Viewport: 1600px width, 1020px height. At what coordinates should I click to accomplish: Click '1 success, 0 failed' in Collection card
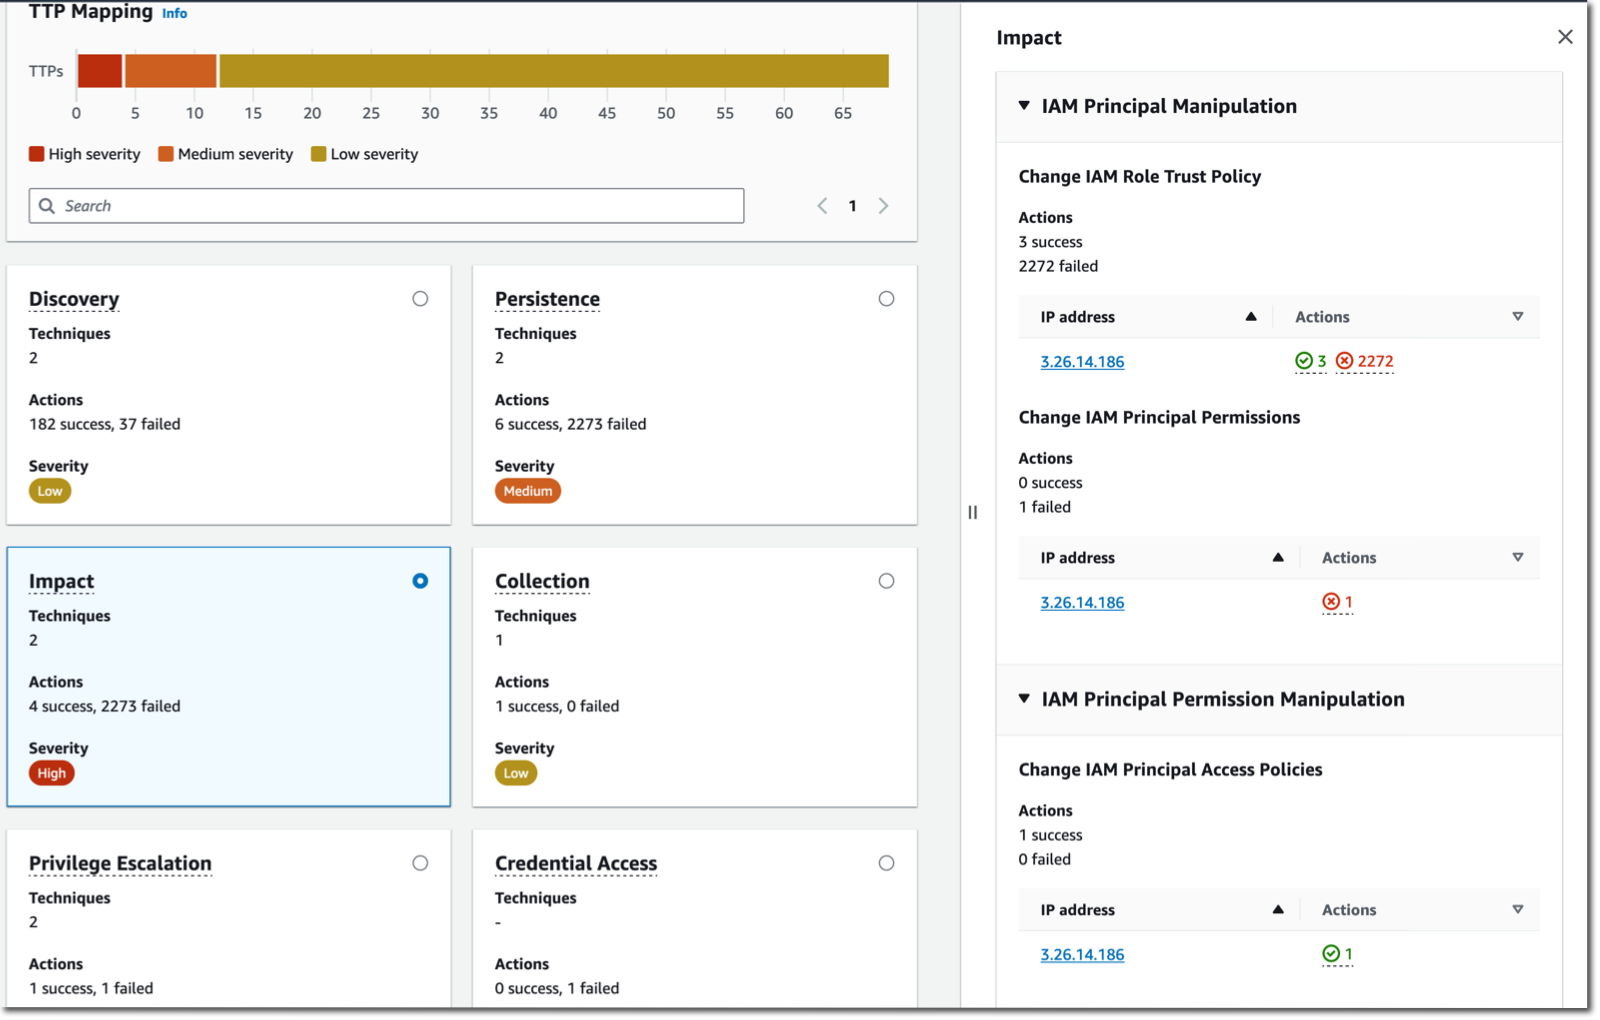click(557, 706)
